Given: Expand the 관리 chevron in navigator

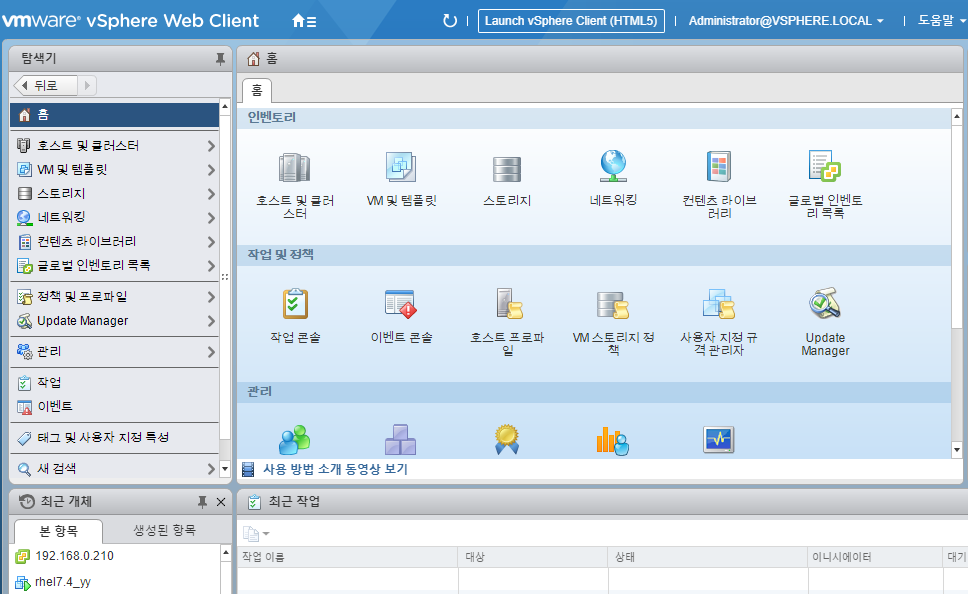Looking at the screenshot, I should pos(211,352).
